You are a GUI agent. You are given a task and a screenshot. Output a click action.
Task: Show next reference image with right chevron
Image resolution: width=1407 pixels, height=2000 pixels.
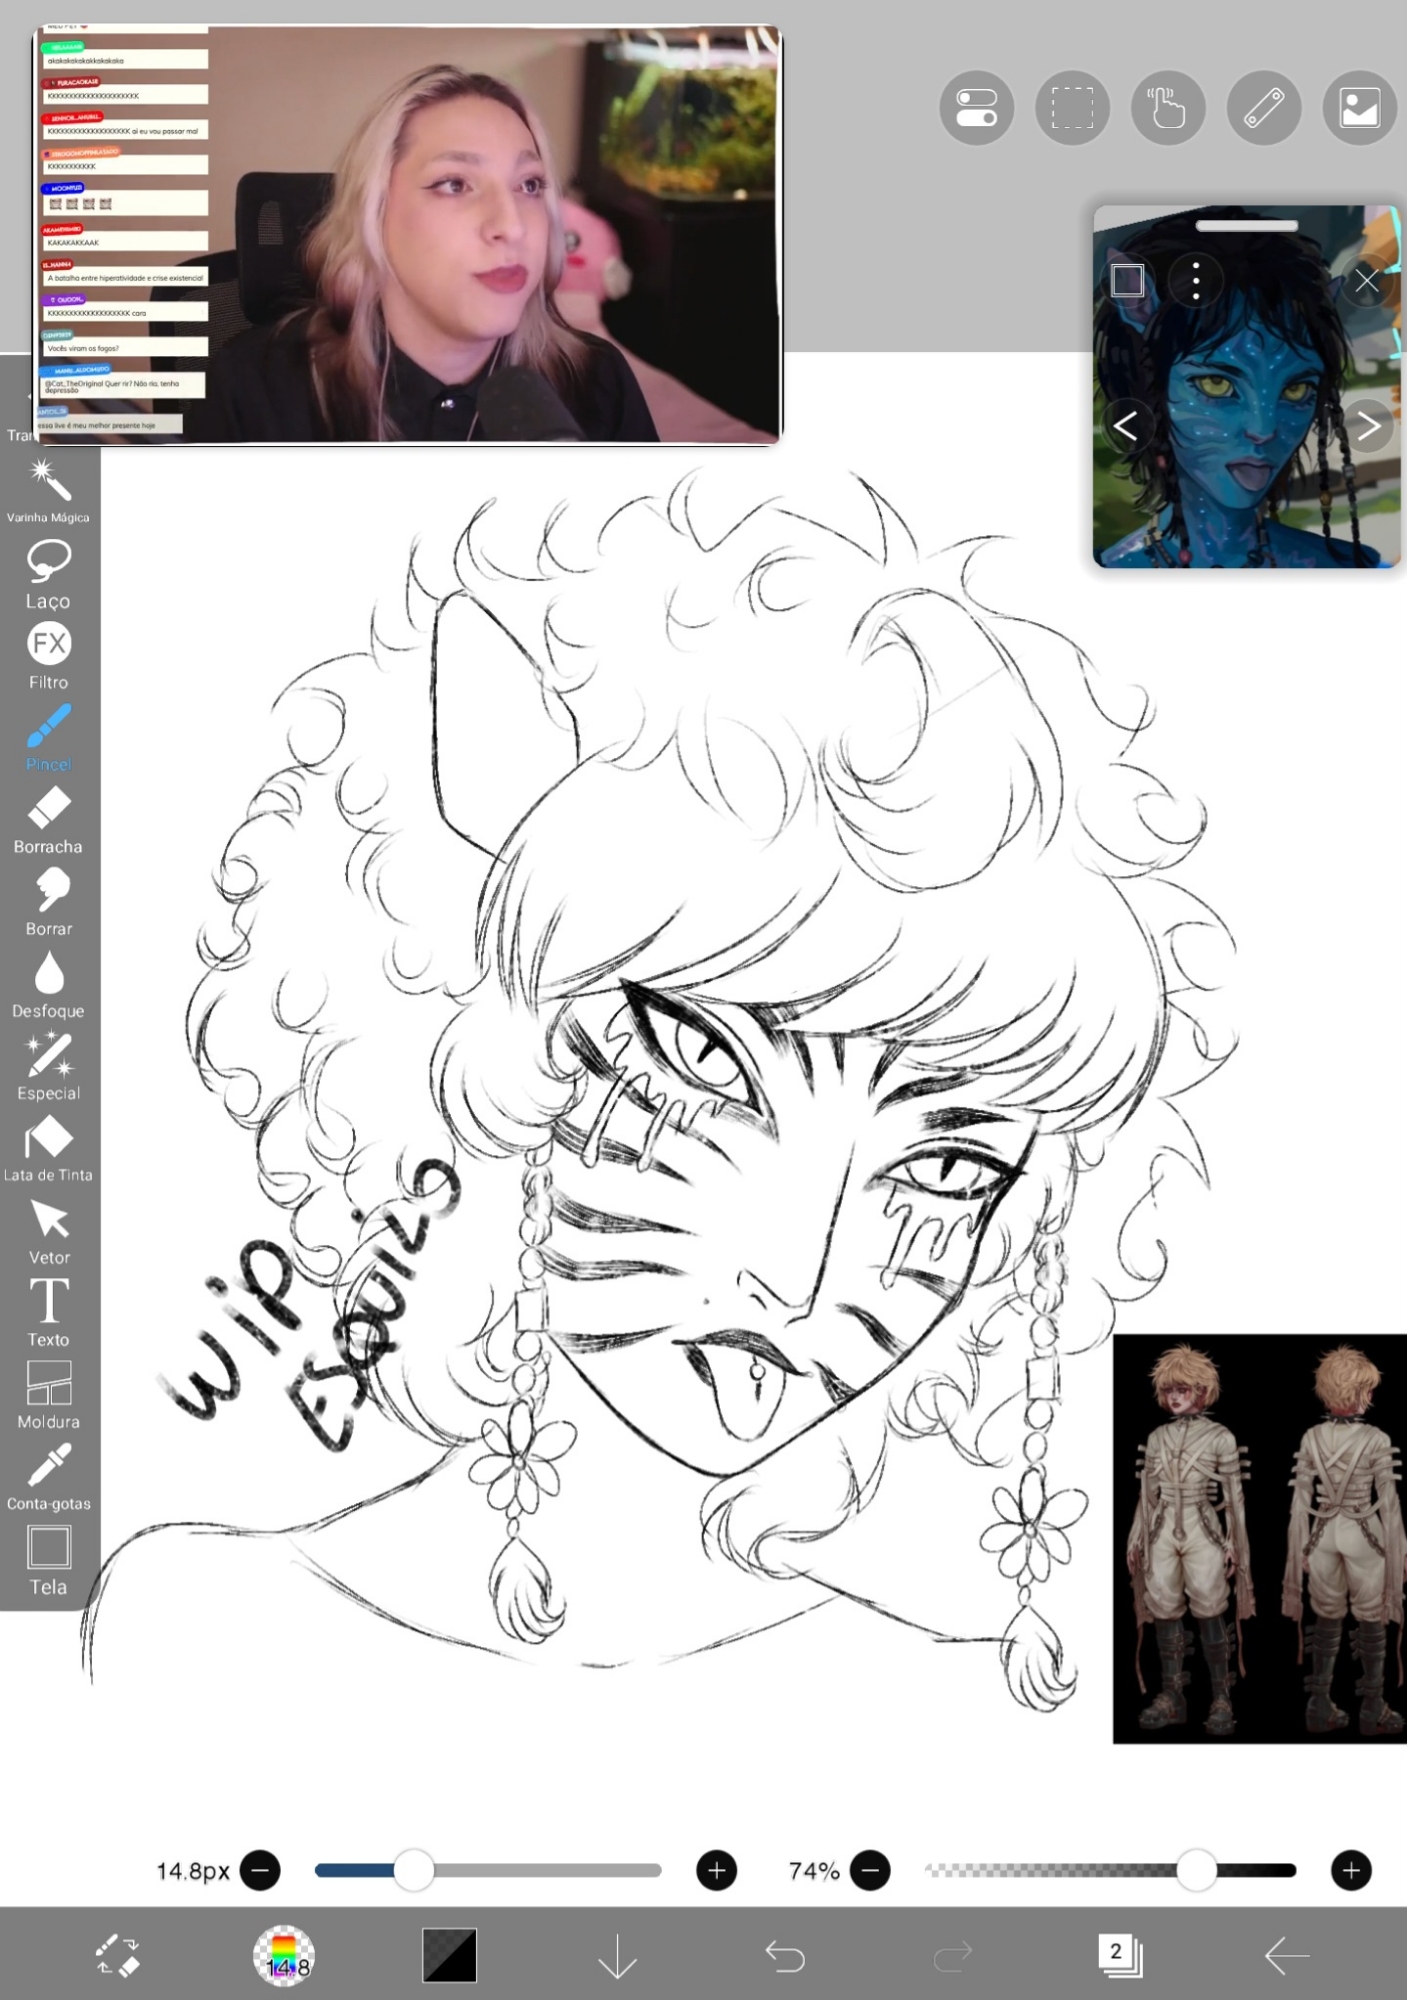(x=1367, y=427)
